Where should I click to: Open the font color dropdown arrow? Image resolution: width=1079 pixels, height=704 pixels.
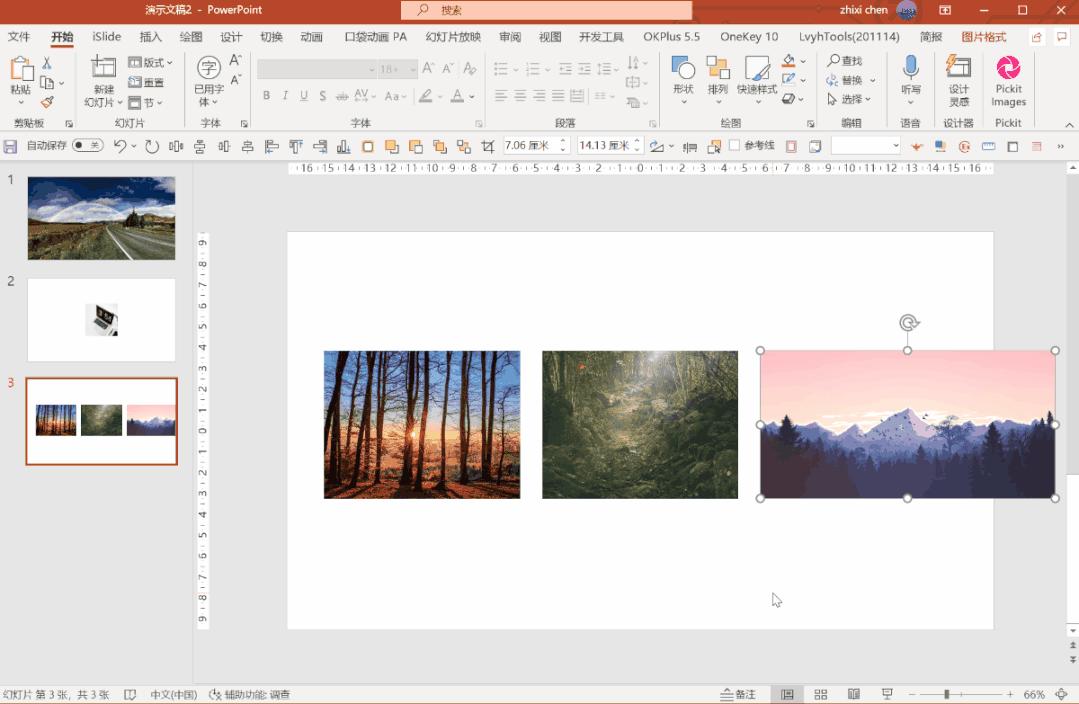471,97
